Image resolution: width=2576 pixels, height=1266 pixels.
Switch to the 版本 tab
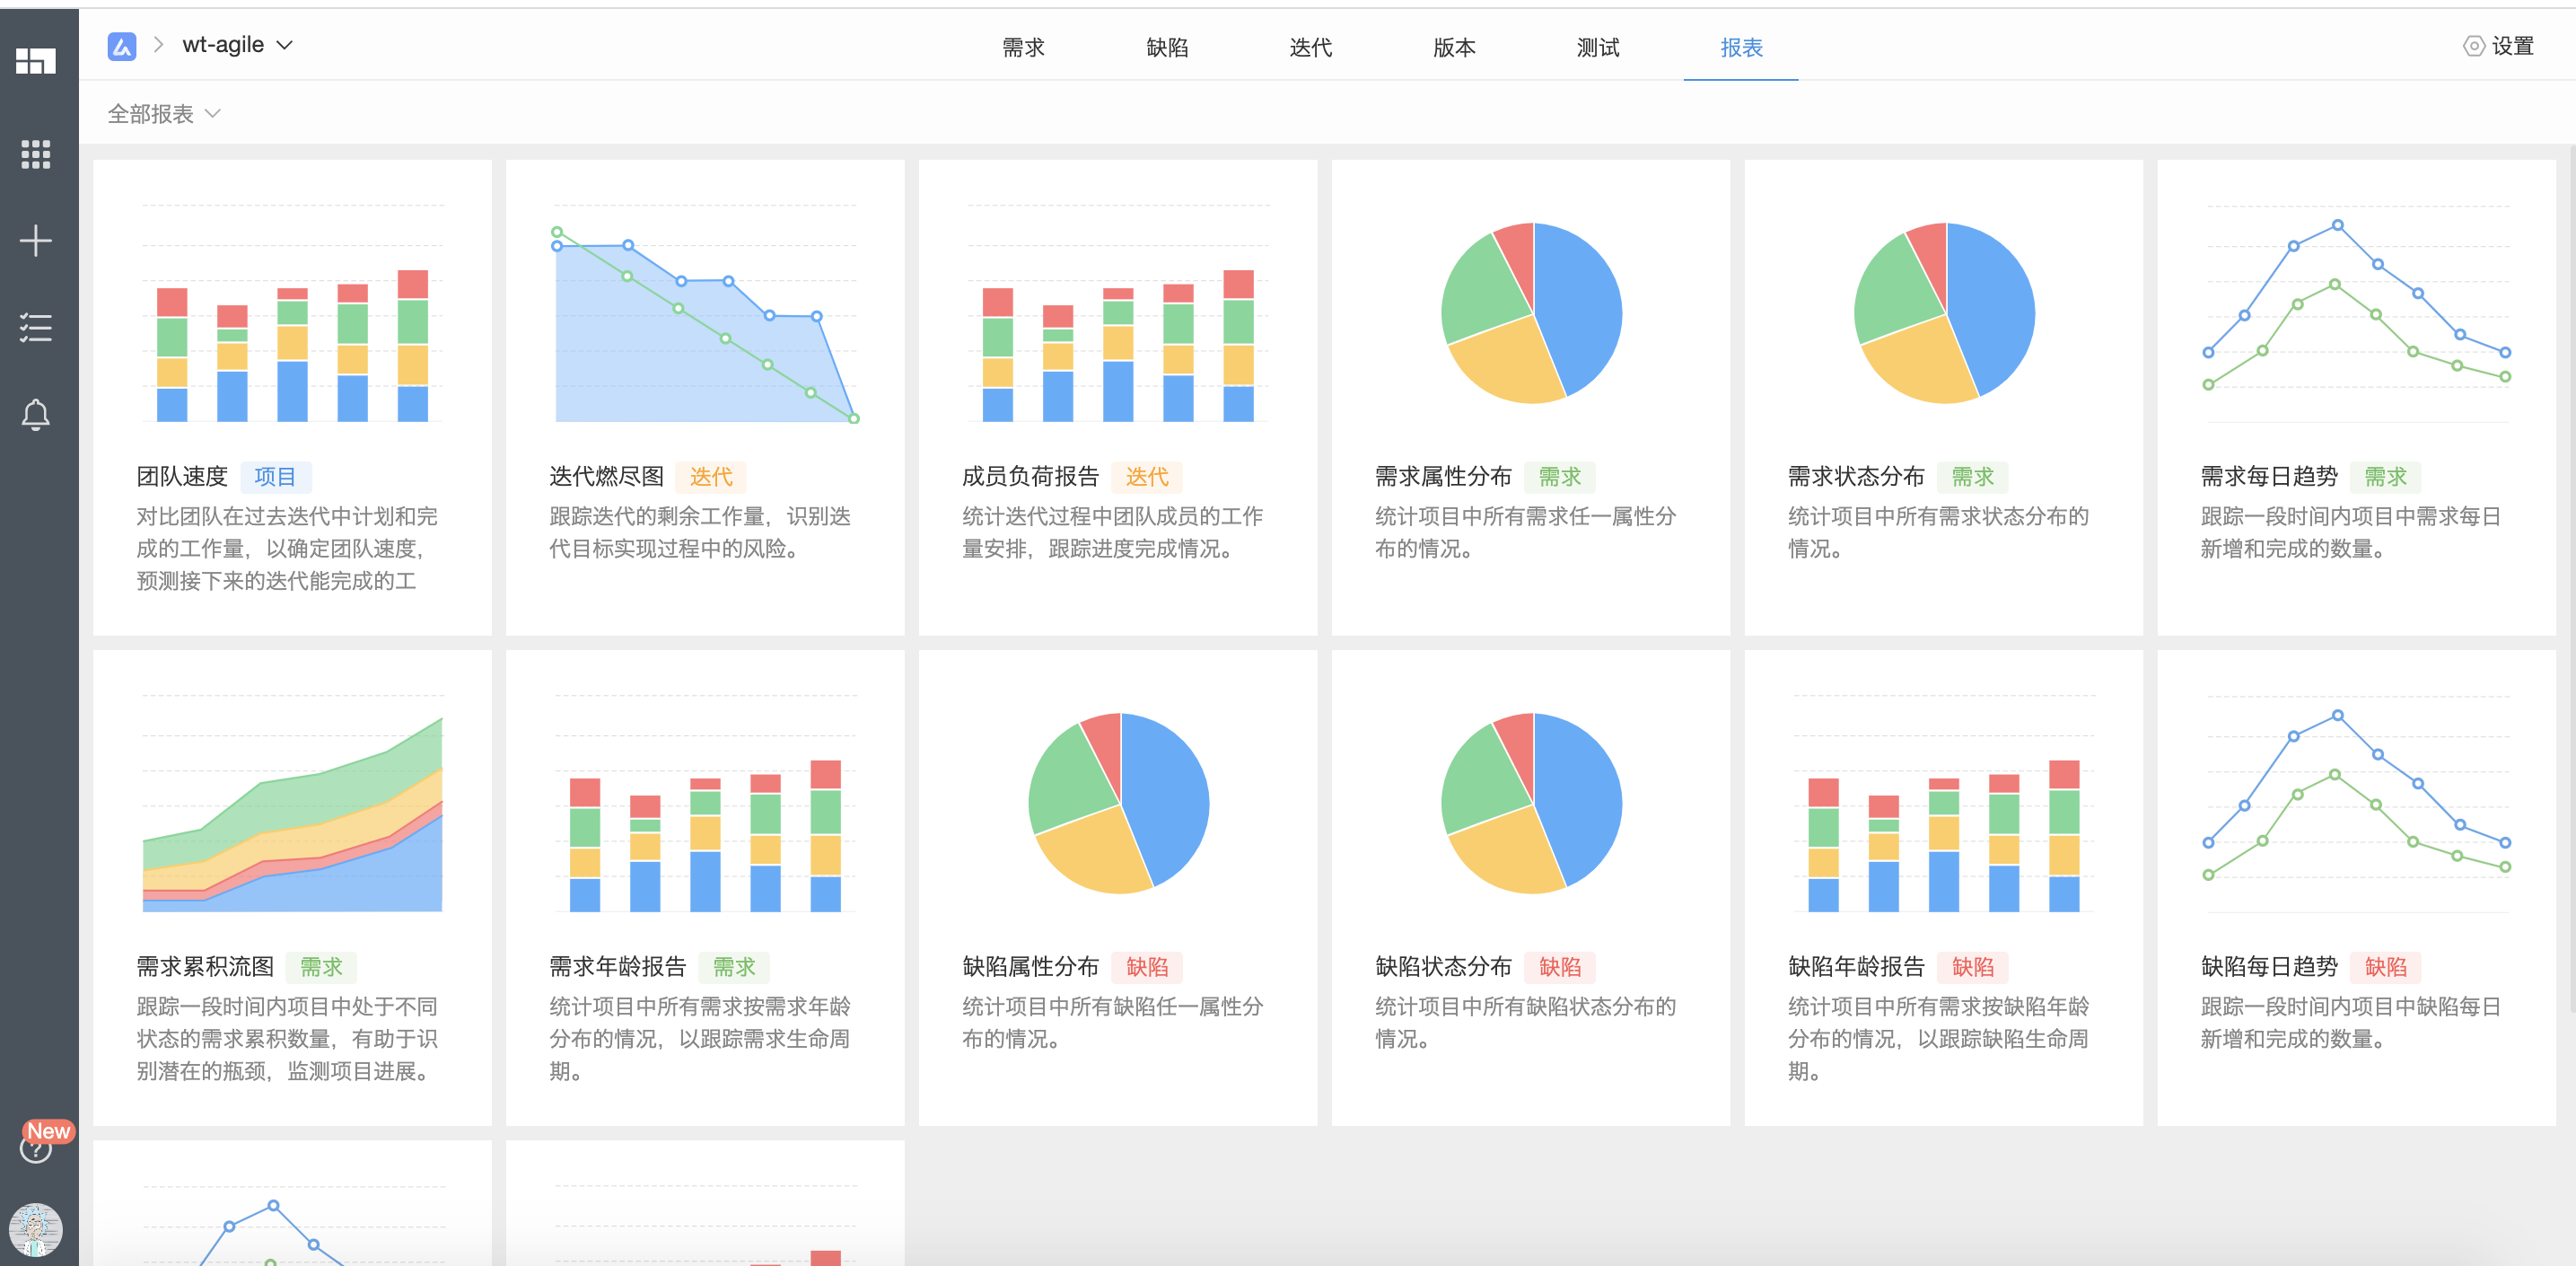tap(1454, 47)
